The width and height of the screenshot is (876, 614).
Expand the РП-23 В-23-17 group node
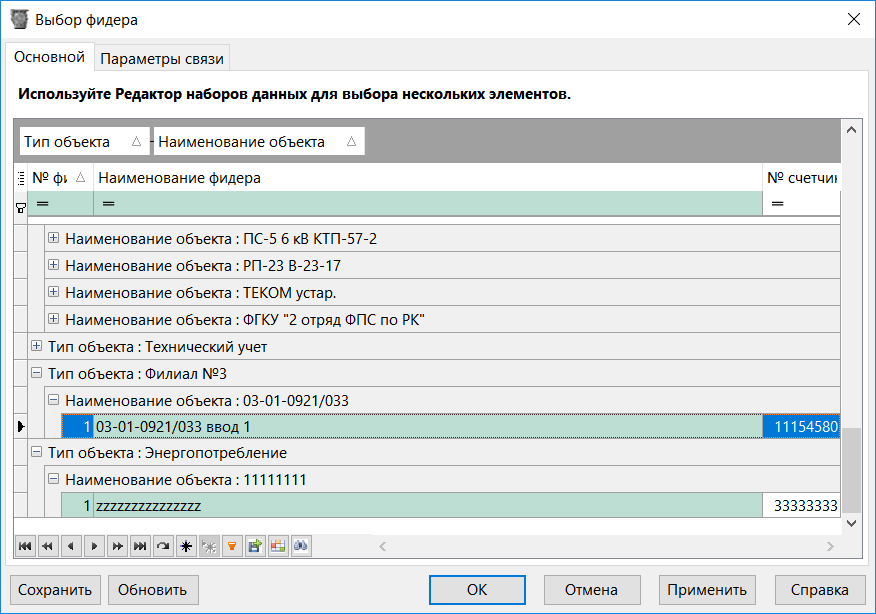[x=52, y=265]
